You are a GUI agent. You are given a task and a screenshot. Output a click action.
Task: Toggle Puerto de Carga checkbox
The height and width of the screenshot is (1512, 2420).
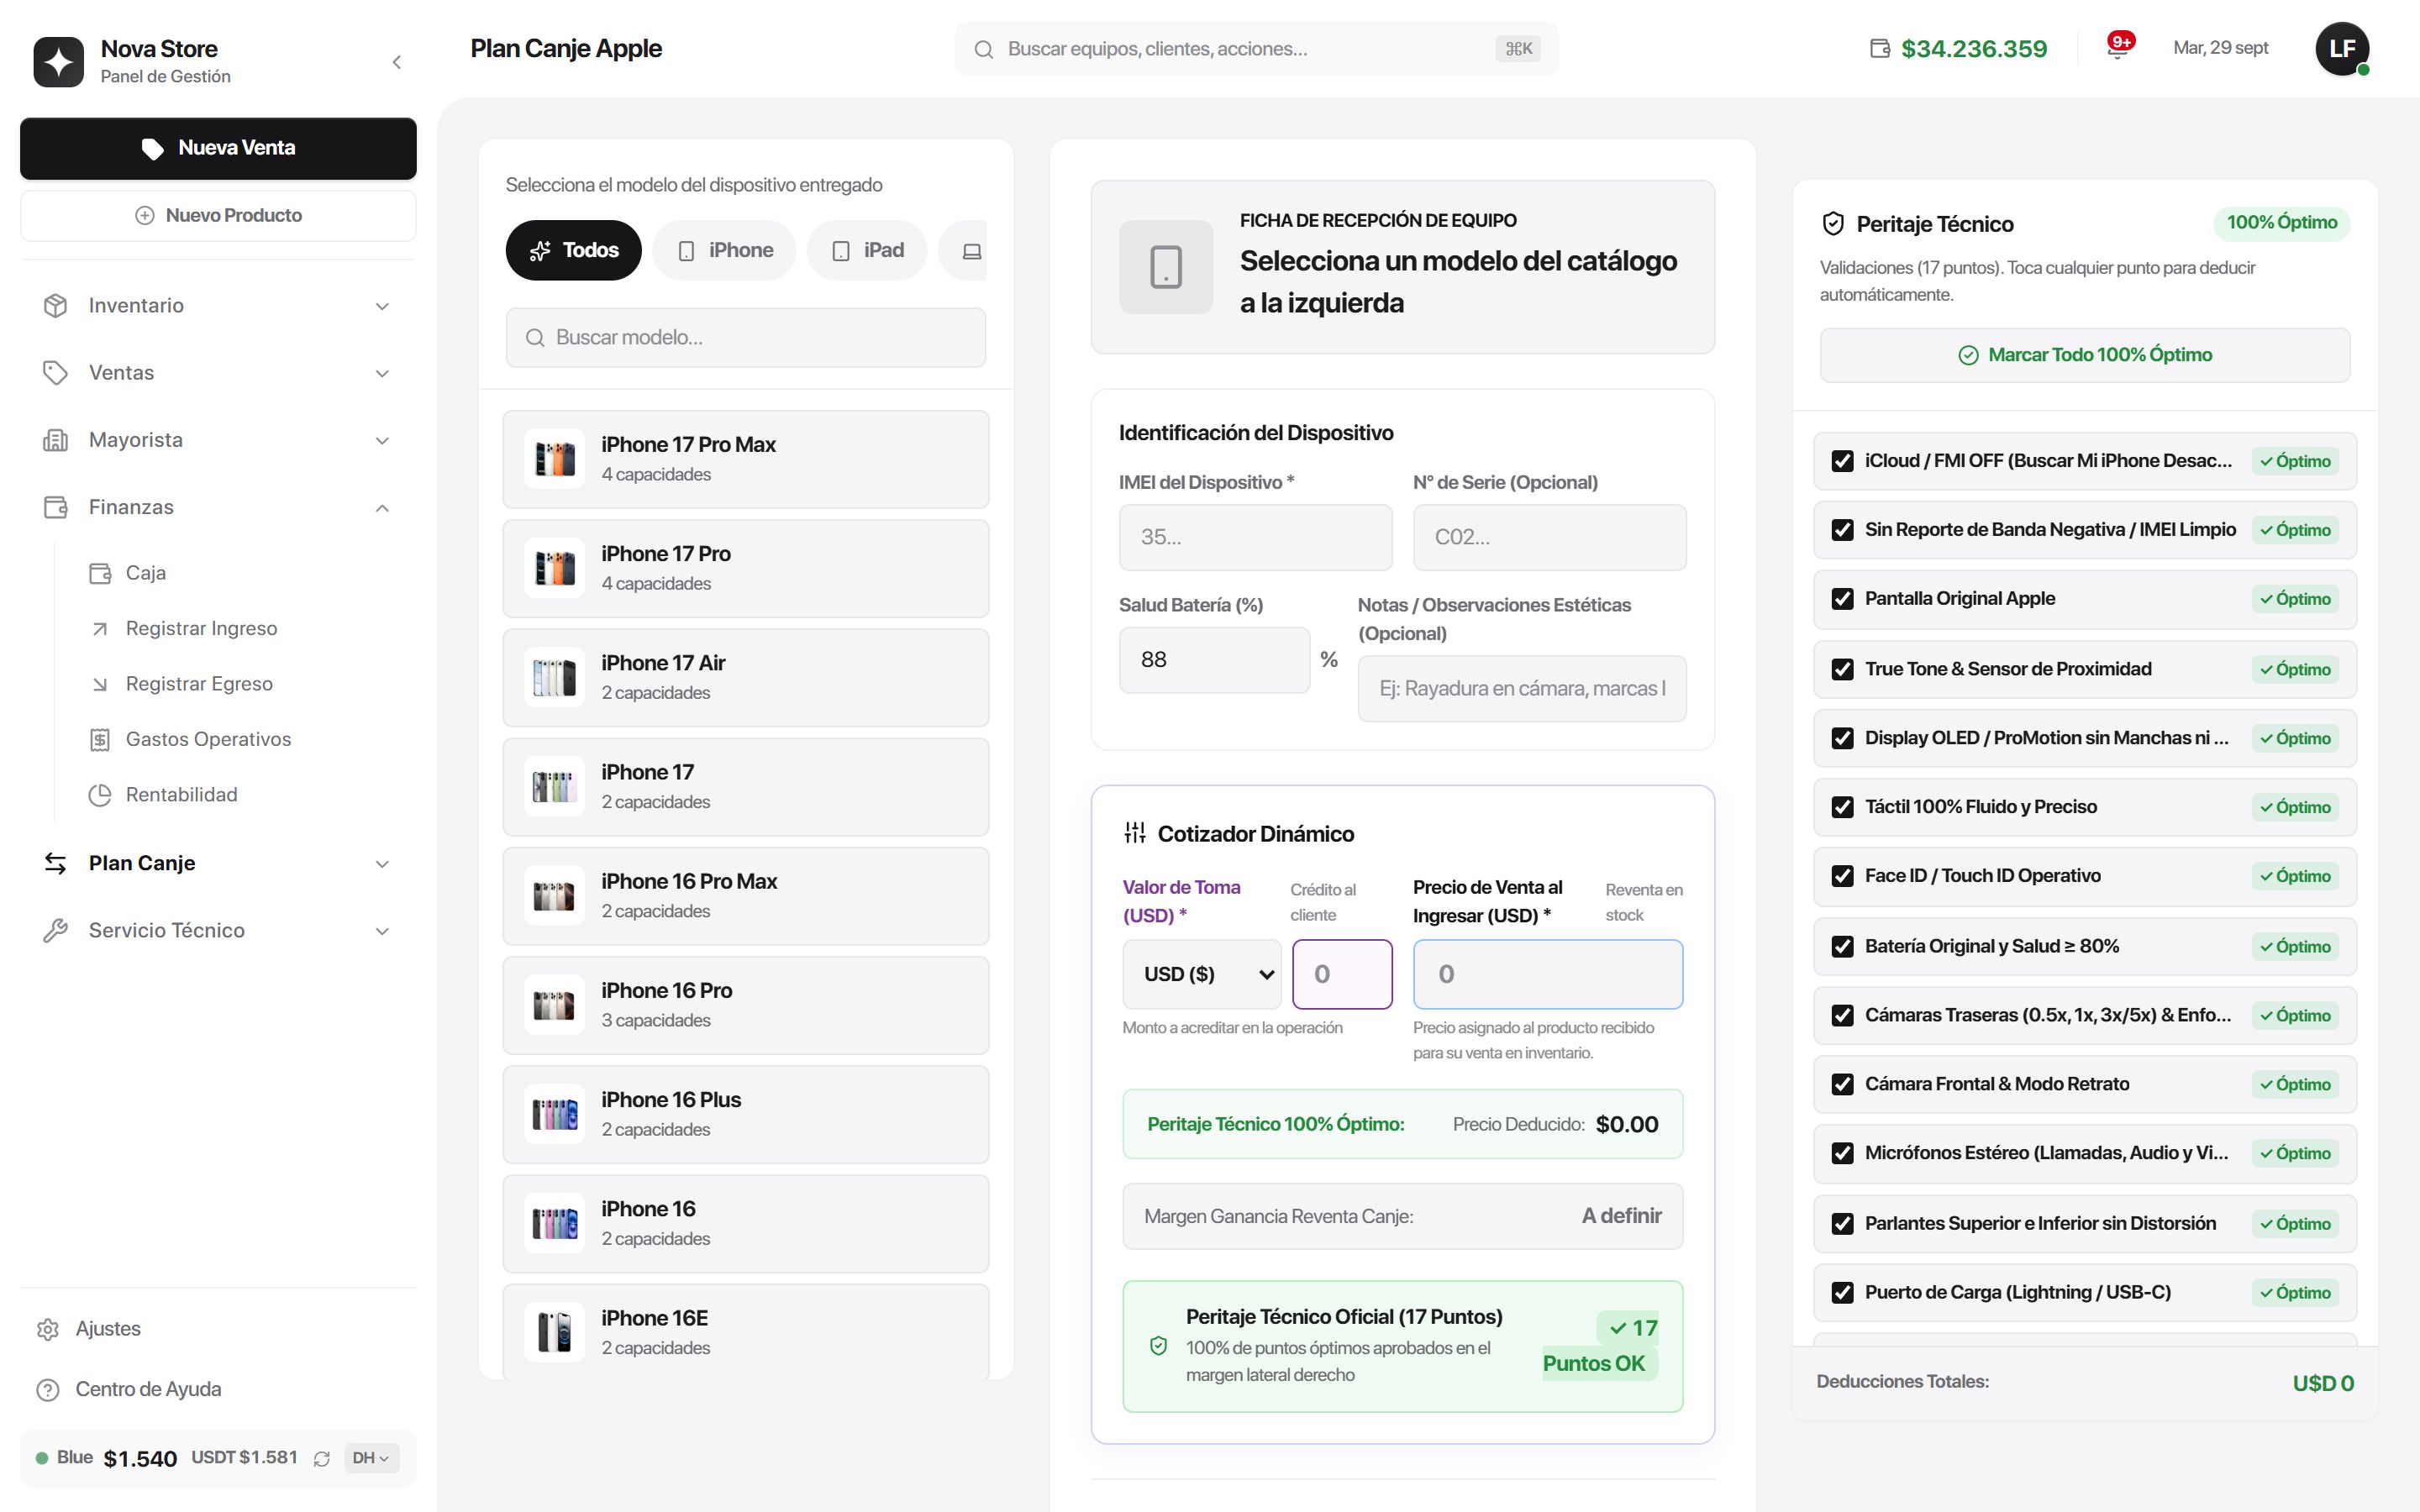pyautogui.click(x=1842, y=1293)
